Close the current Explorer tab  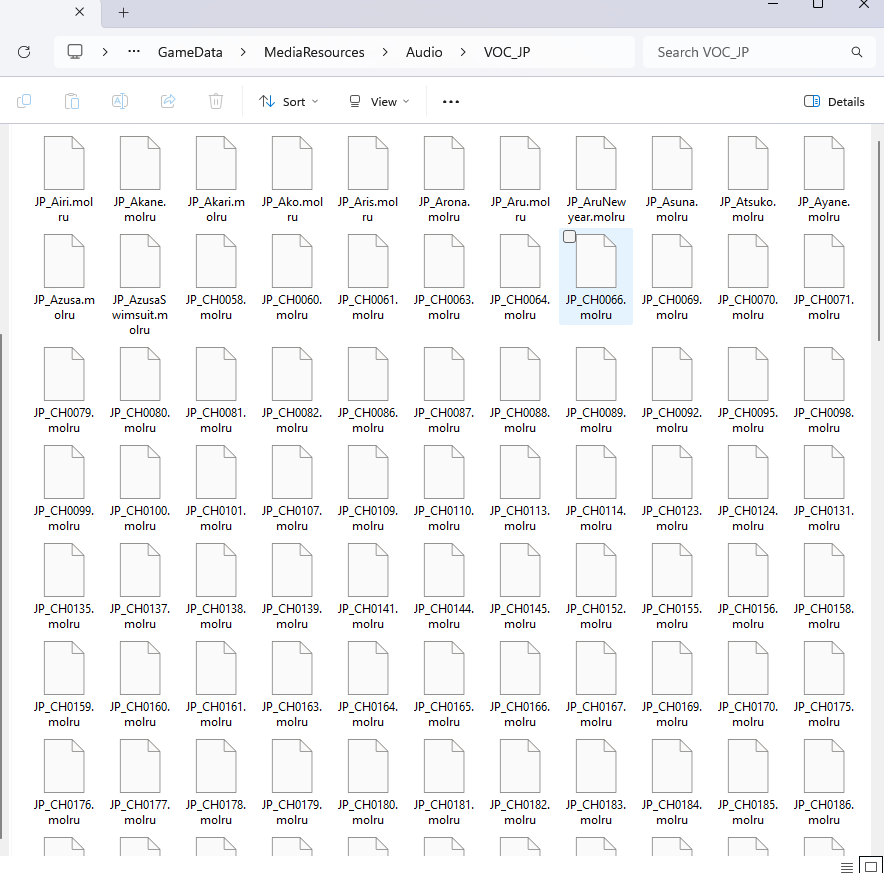[79, 12]
